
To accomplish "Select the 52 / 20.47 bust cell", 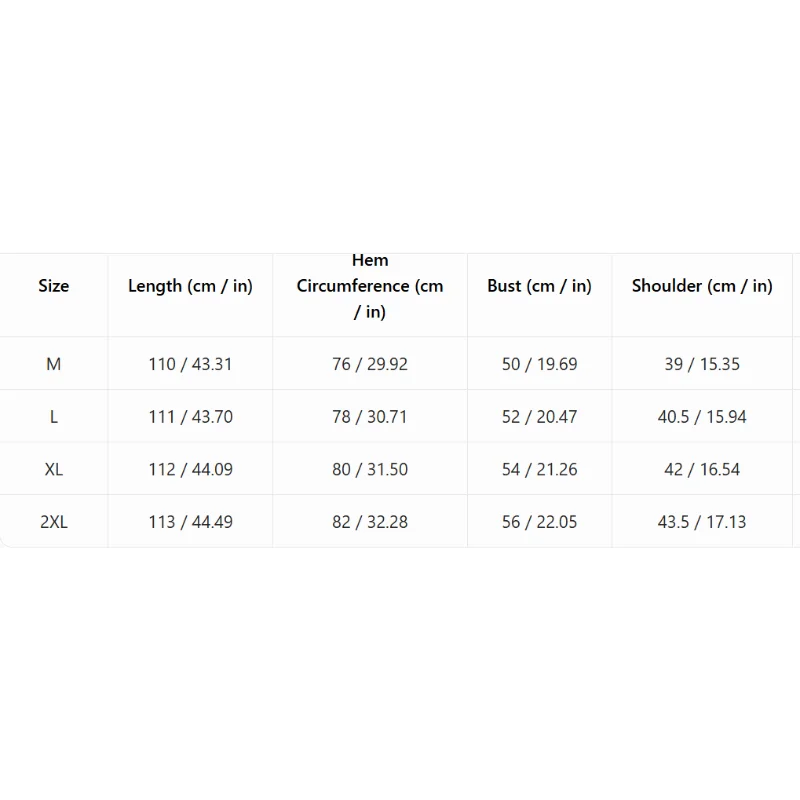I will tap(539, 417).
